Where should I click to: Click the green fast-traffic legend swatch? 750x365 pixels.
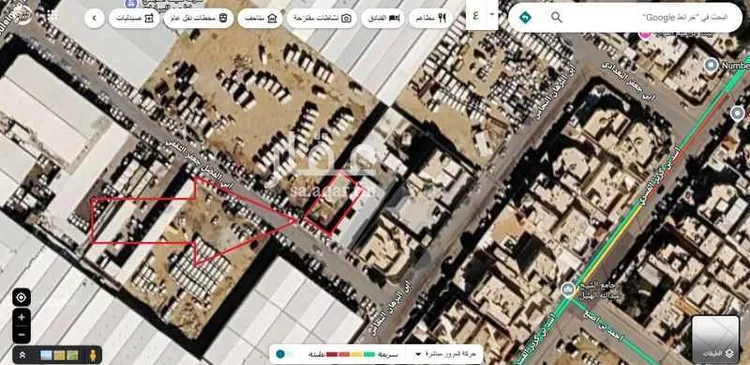point(369,354)
